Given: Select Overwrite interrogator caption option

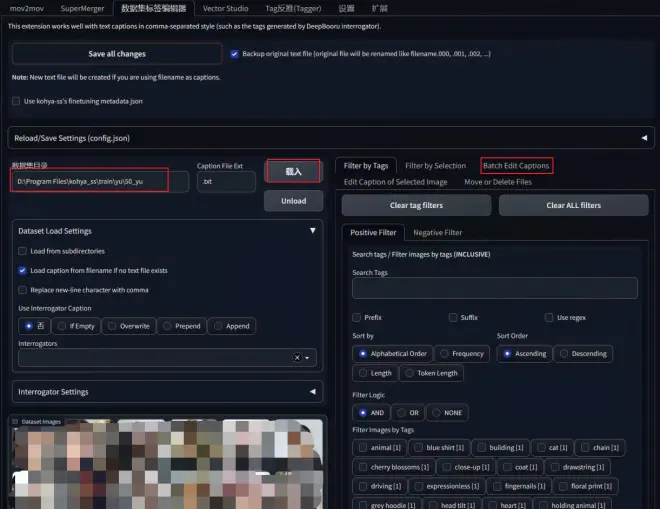Looking at the screenshot, I should click(x=129, y=326).
